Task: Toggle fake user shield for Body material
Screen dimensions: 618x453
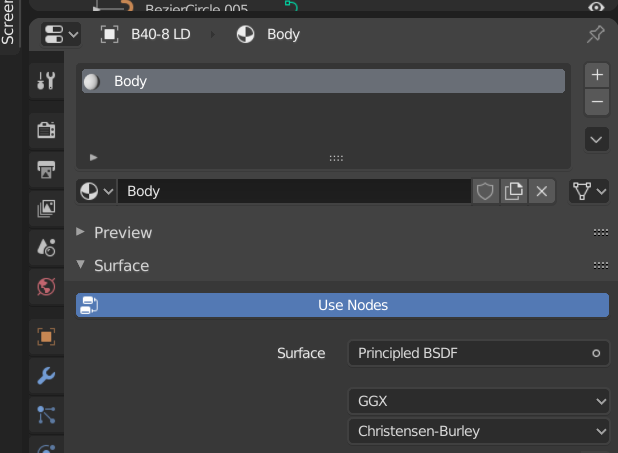Action: pyautogui.click(x=485, y=191)
